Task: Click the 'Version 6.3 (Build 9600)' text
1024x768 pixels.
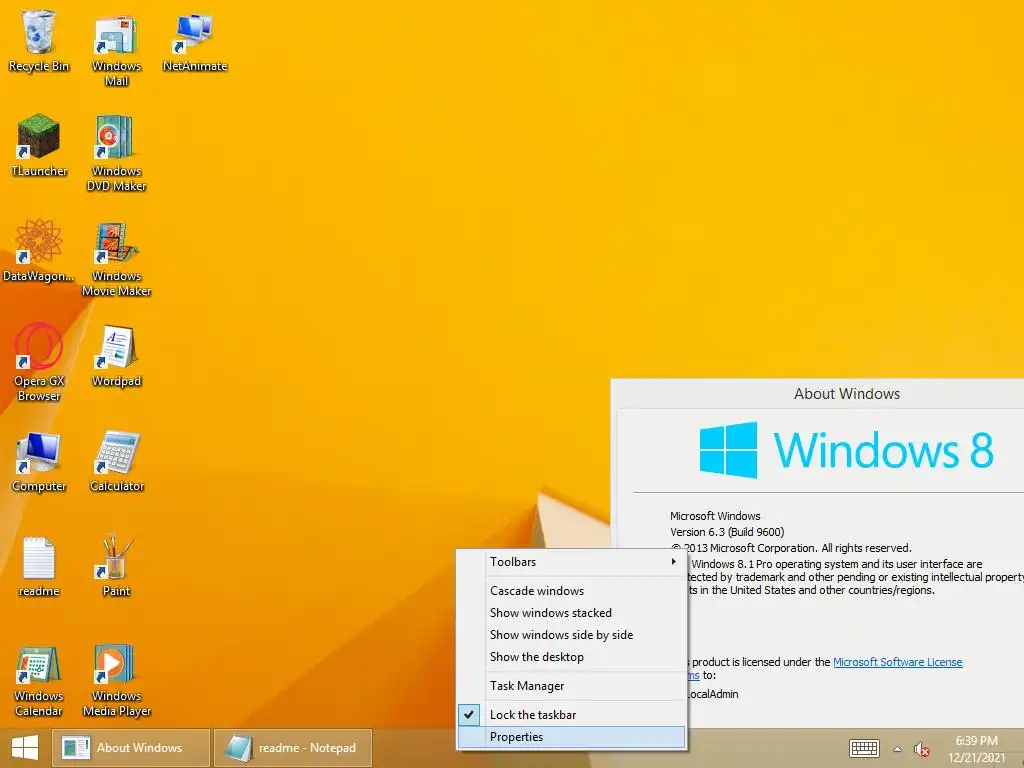Action: [x=727, y=532]
